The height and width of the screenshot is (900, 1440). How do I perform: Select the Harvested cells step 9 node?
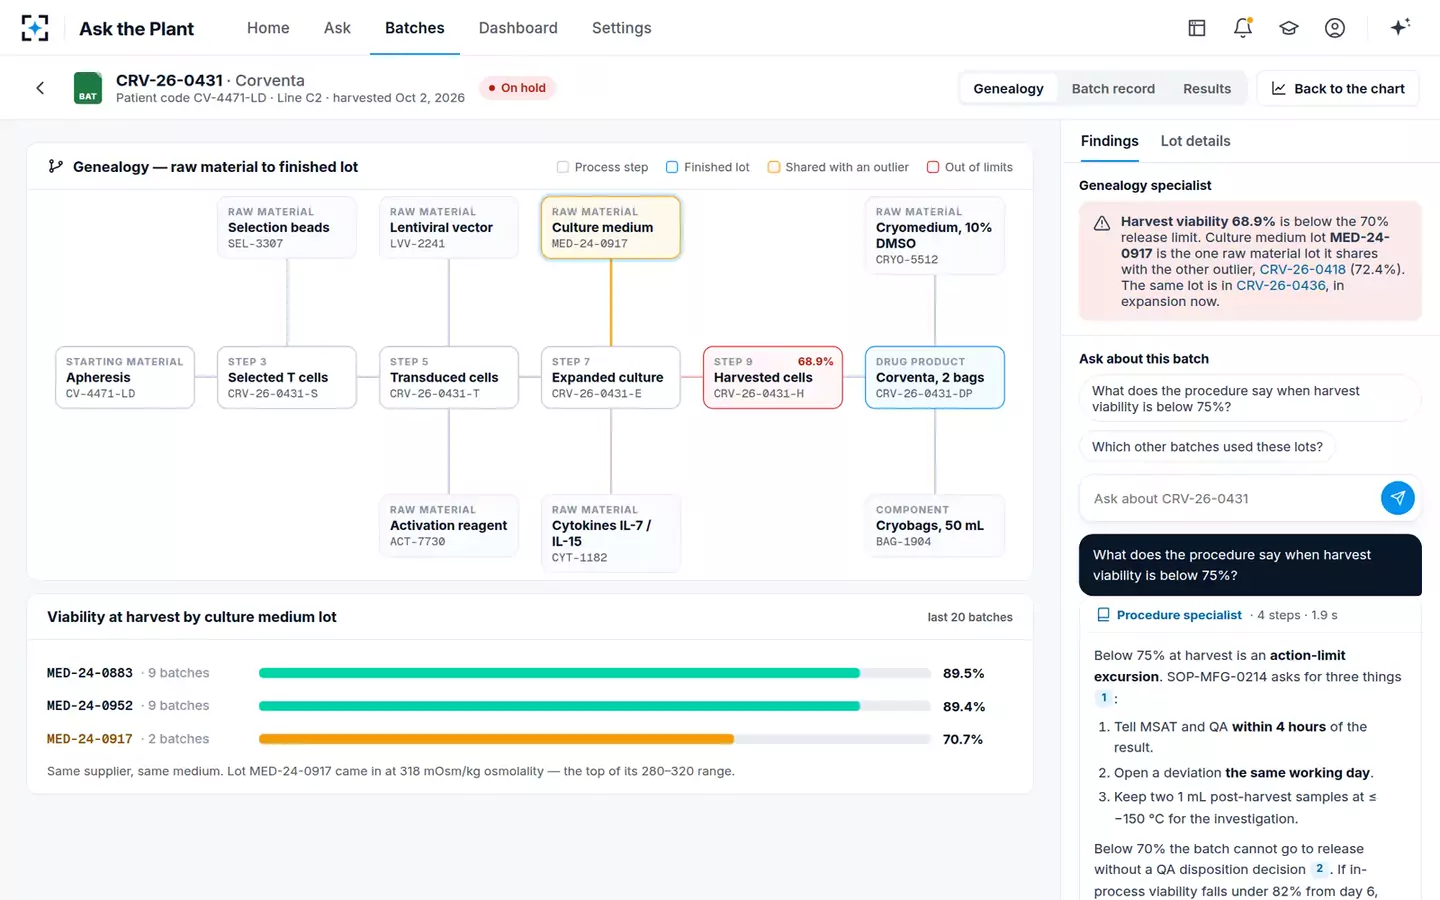[x=772, y=377]
